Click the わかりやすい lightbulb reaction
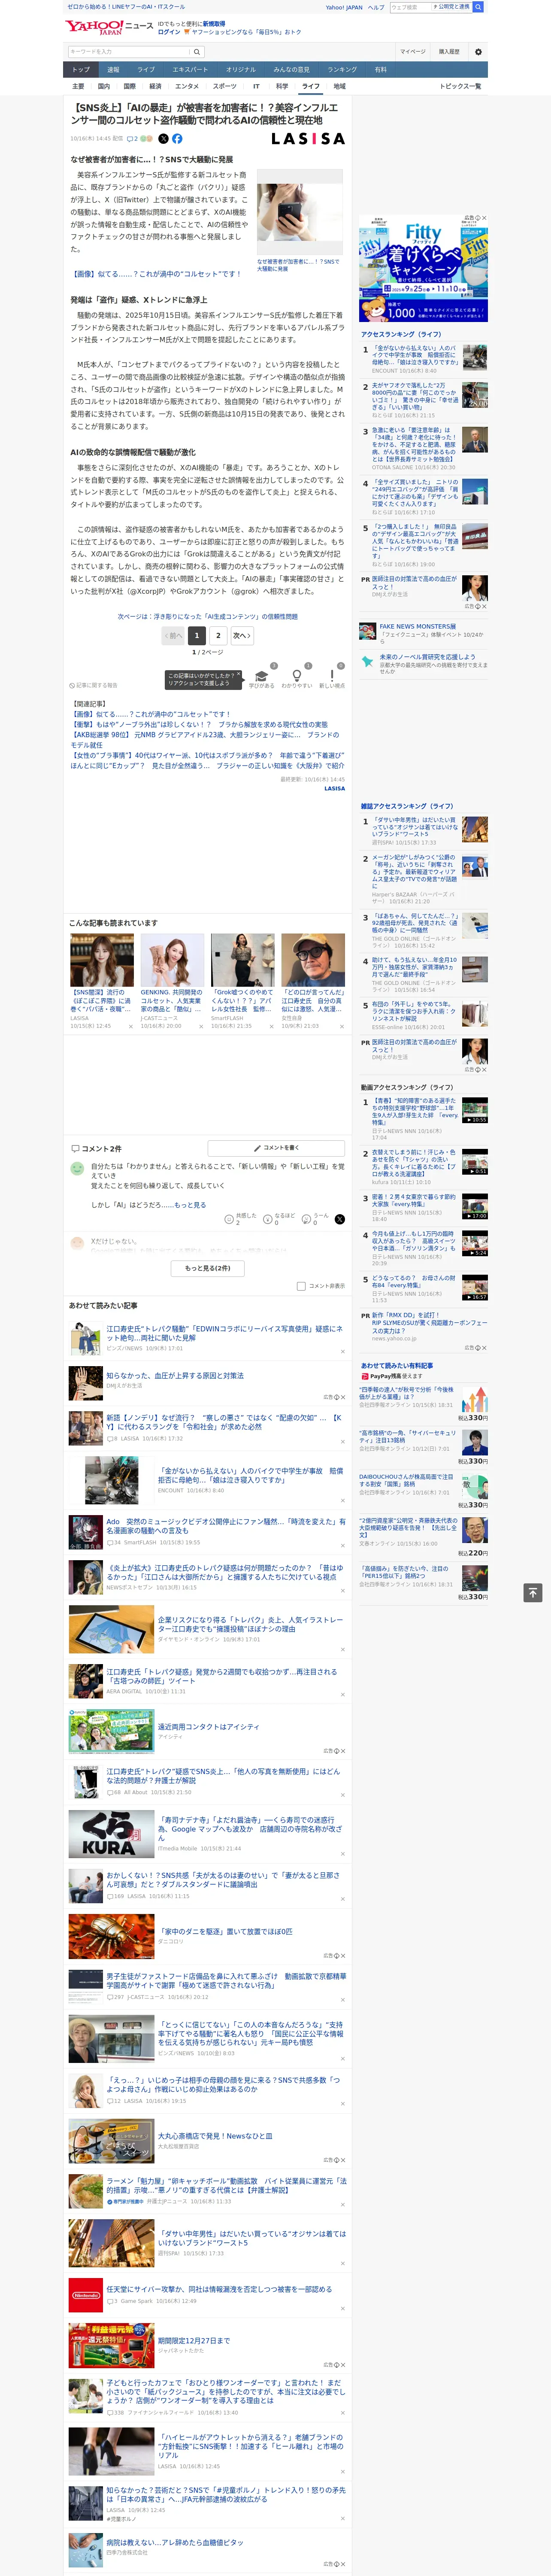This screenshot has width=551, height=2576. coord(296,677)
